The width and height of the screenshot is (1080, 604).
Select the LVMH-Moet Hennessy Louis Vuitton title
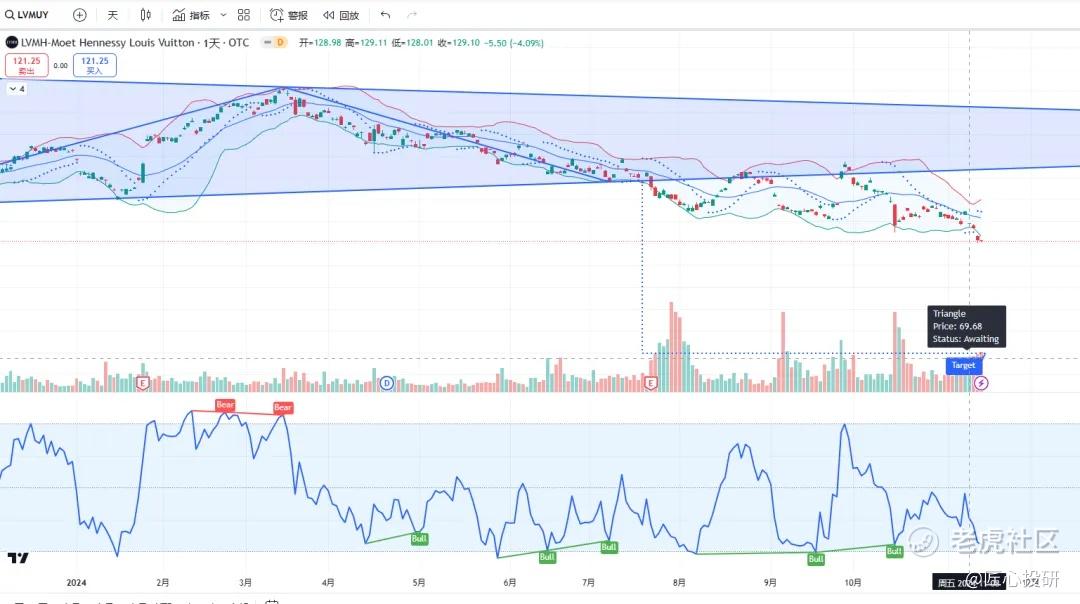click(x=108, y=43)
